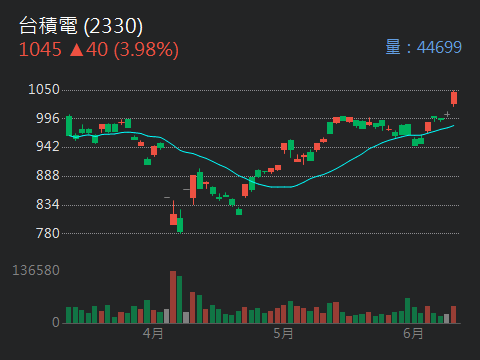Click the last red volume bar at right
480x360 pixels.
pyautogui.click(x=453, y=315)
